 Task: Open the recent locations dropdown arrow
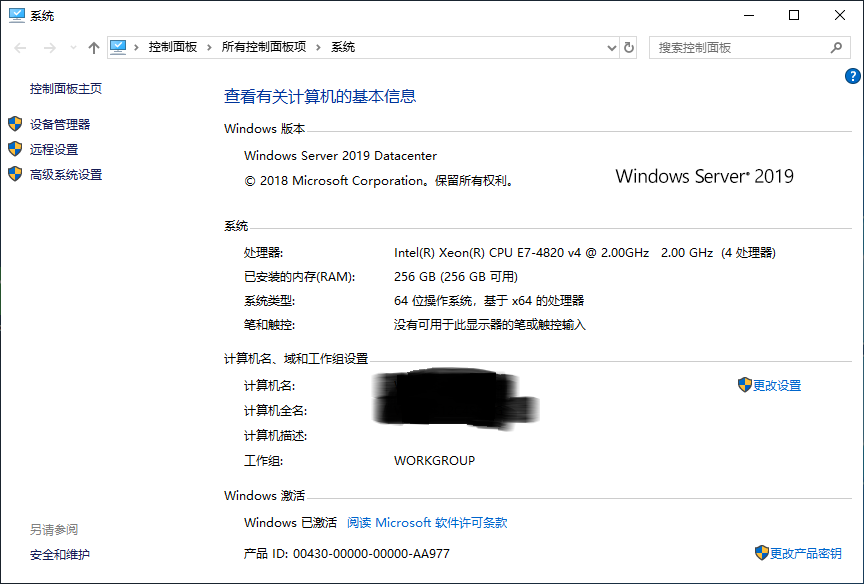(x=73, y=48)
